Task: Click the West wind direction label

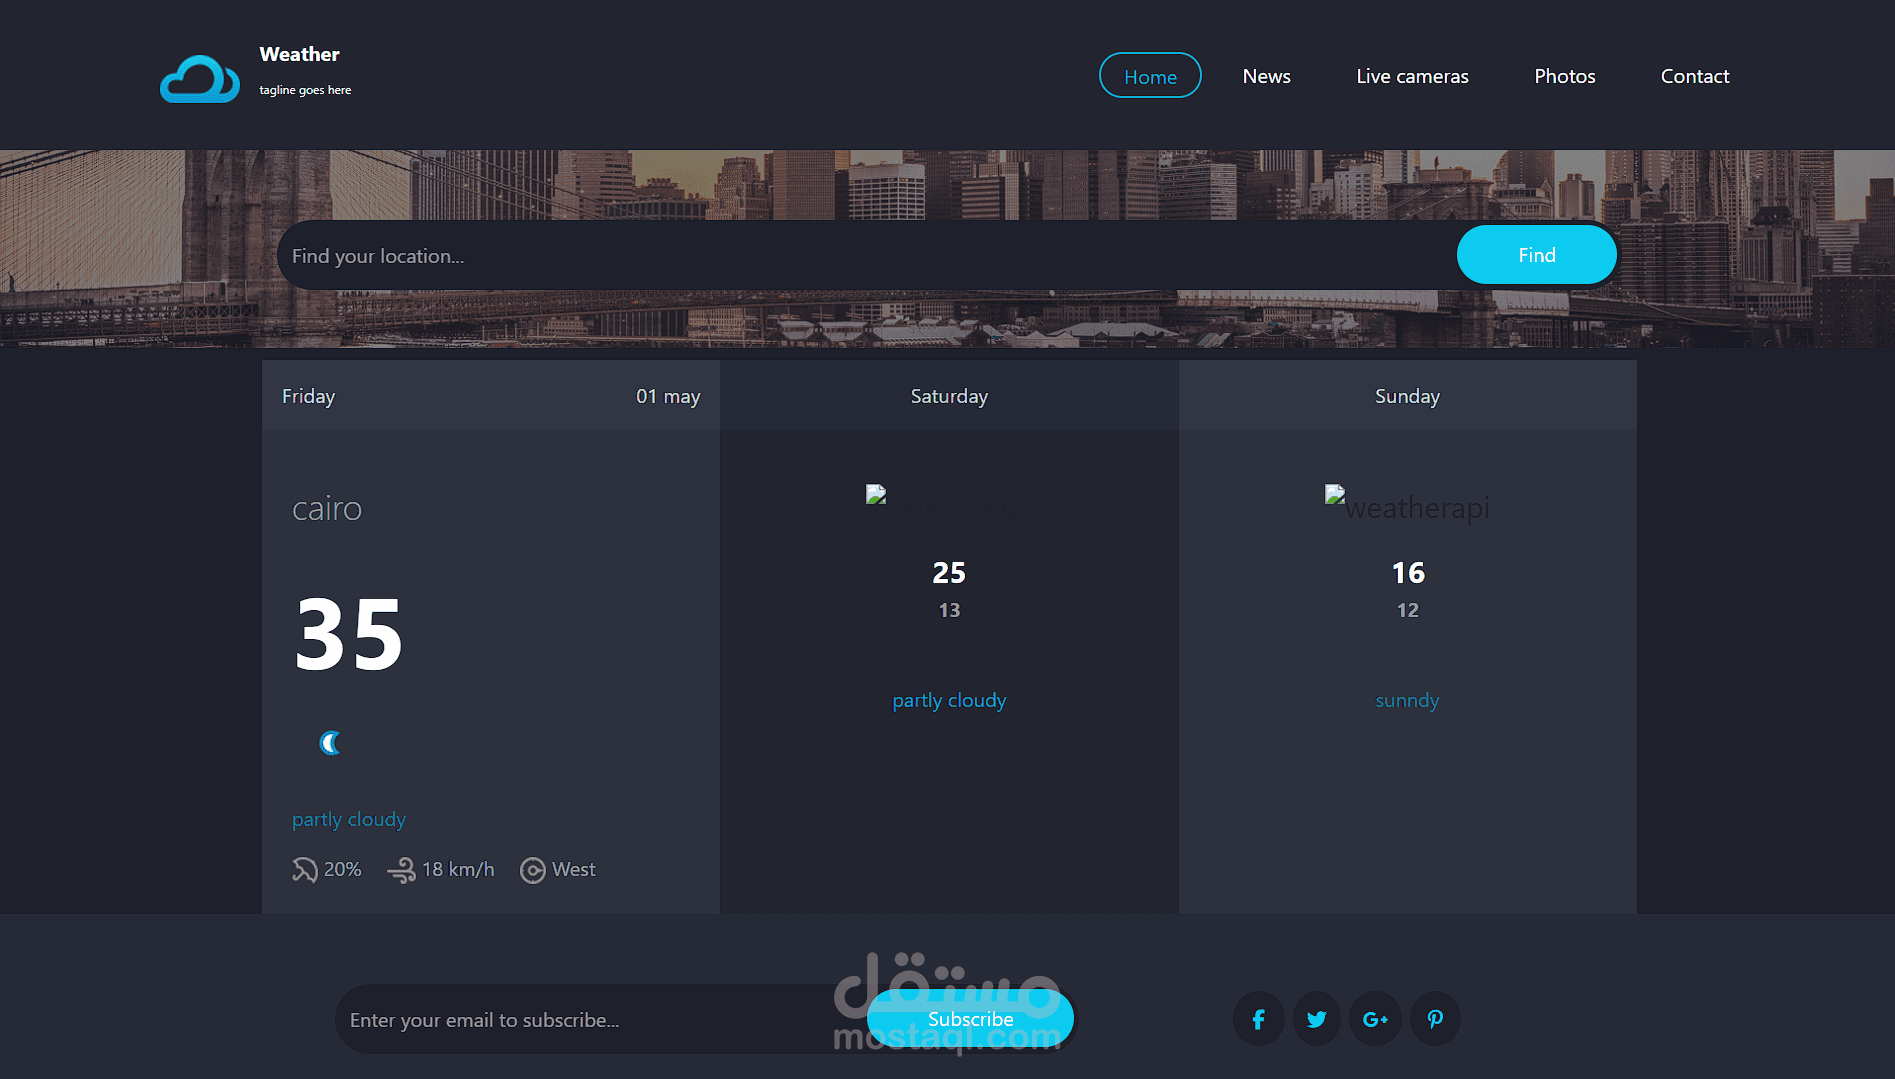Action: coord(573,870)
